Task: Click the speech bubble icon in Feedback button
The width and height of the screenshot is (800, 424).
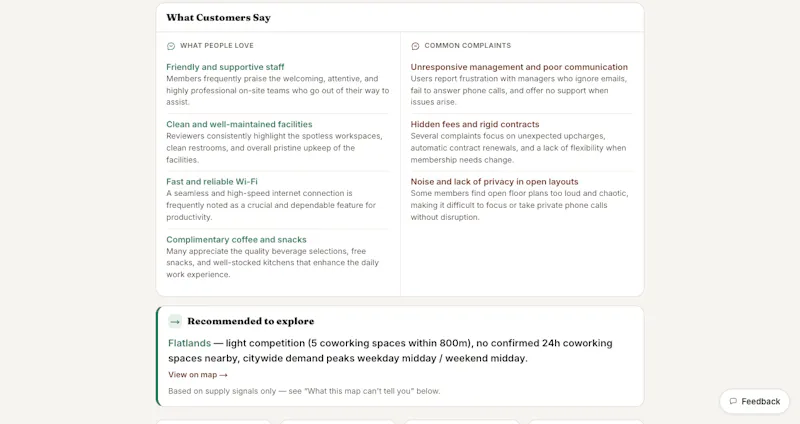Action: 733,401
